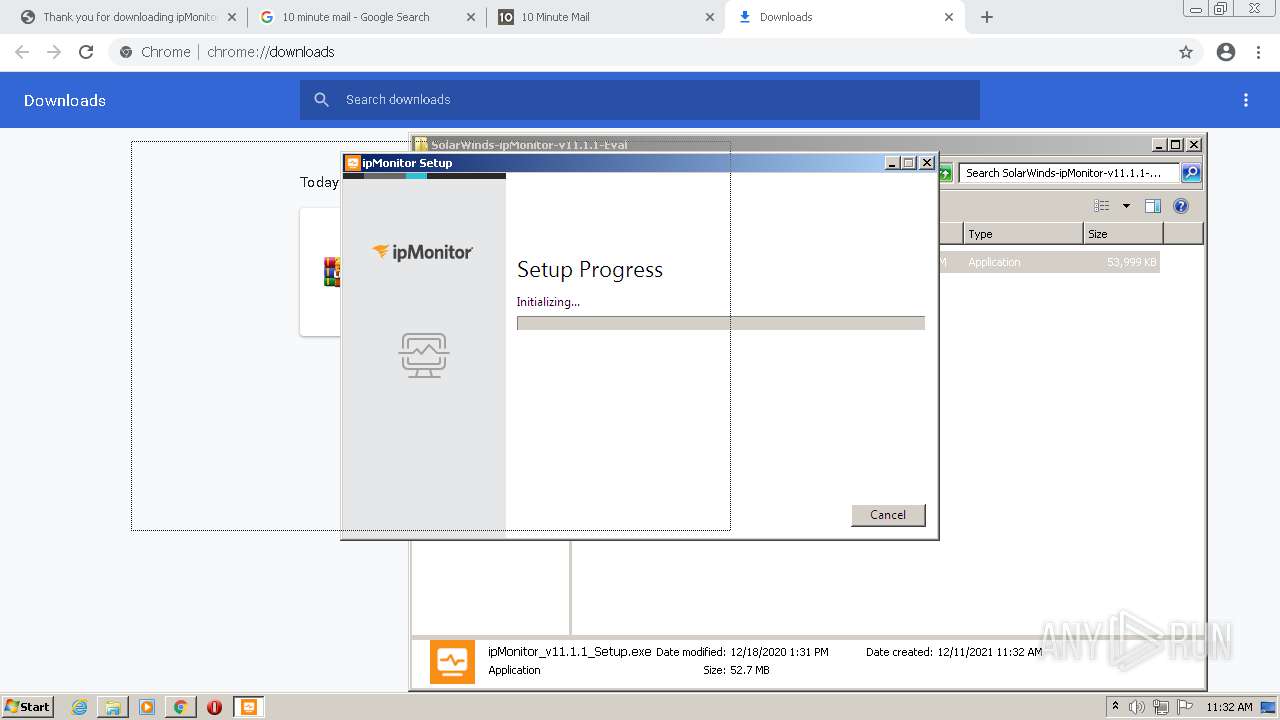
Task: Click the WinRAR archive download icon
Action: pos(332,272)
